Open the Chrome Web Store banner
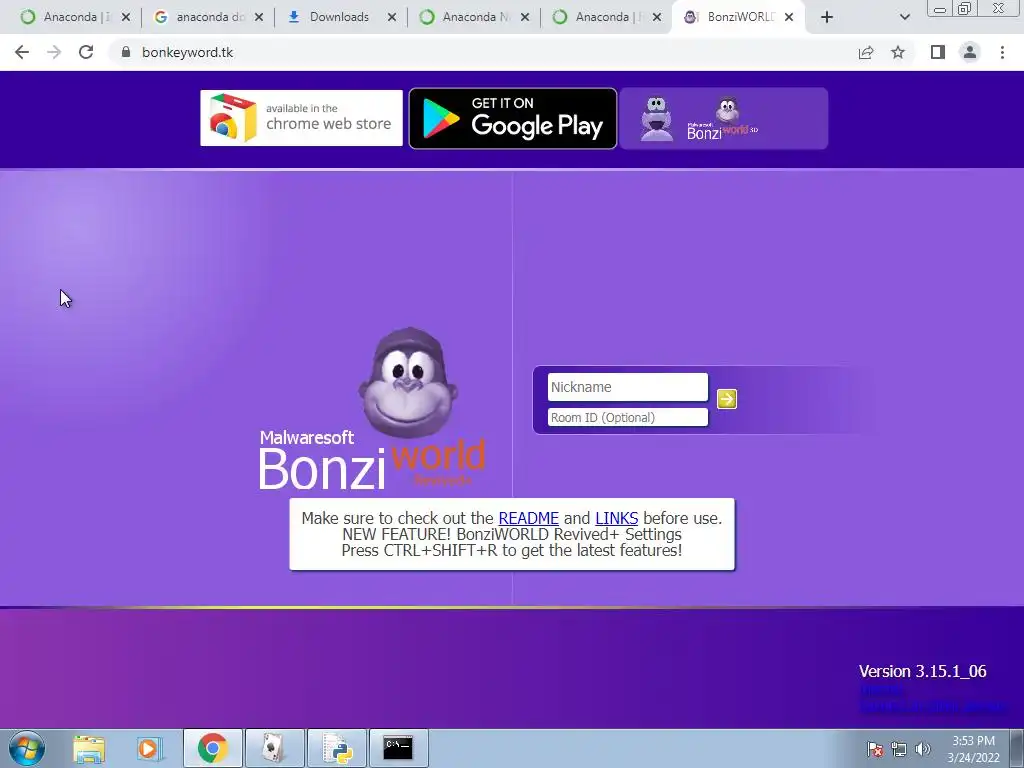1024x768 pixels. click(x=301, y=118)
